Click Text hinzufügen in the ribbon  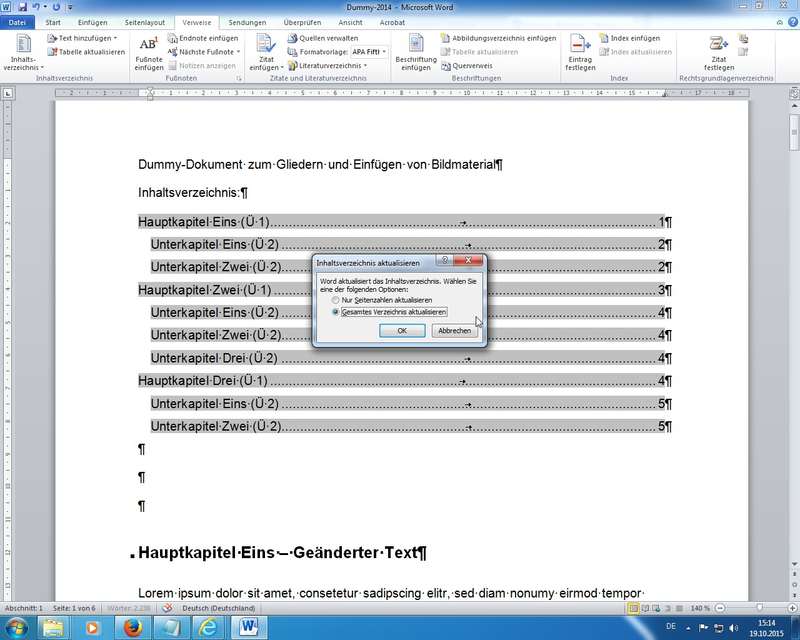[x=82, y=38]
